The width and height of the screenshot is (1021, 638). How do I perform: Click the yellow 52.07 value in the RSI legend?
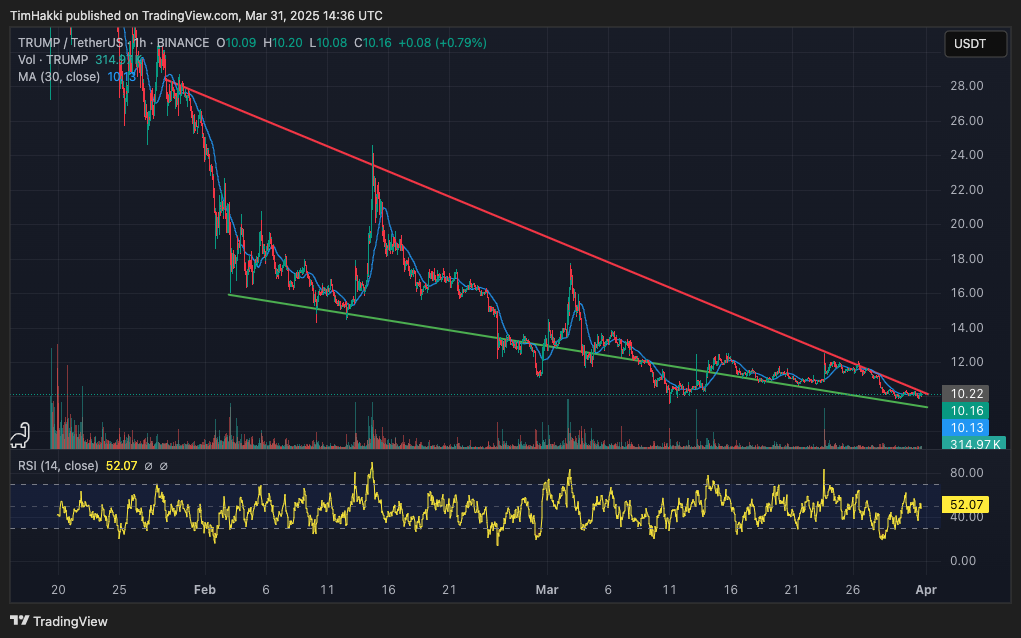coord(122,466)
